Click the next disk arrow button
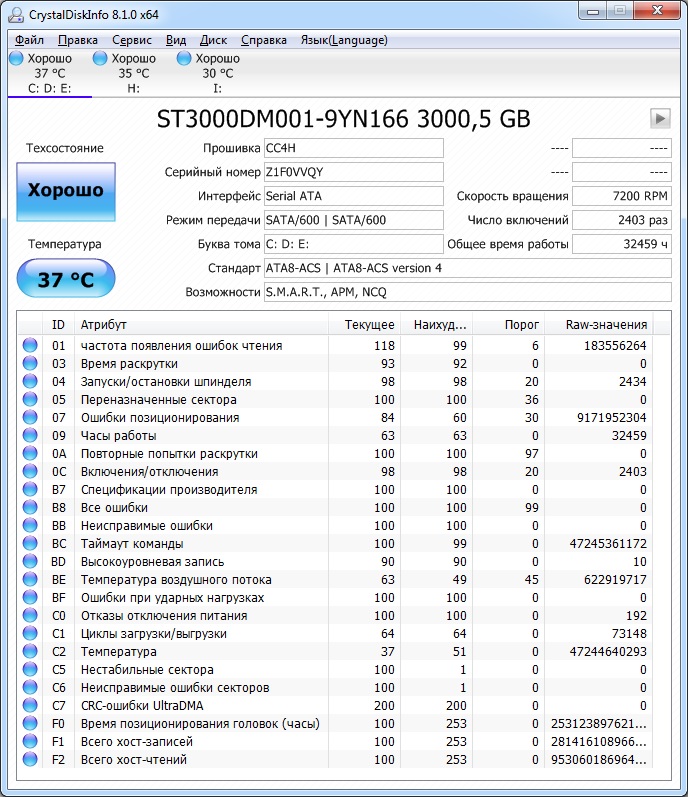The image size is (688, 797). pyautogui.click(x=659, y=118)
